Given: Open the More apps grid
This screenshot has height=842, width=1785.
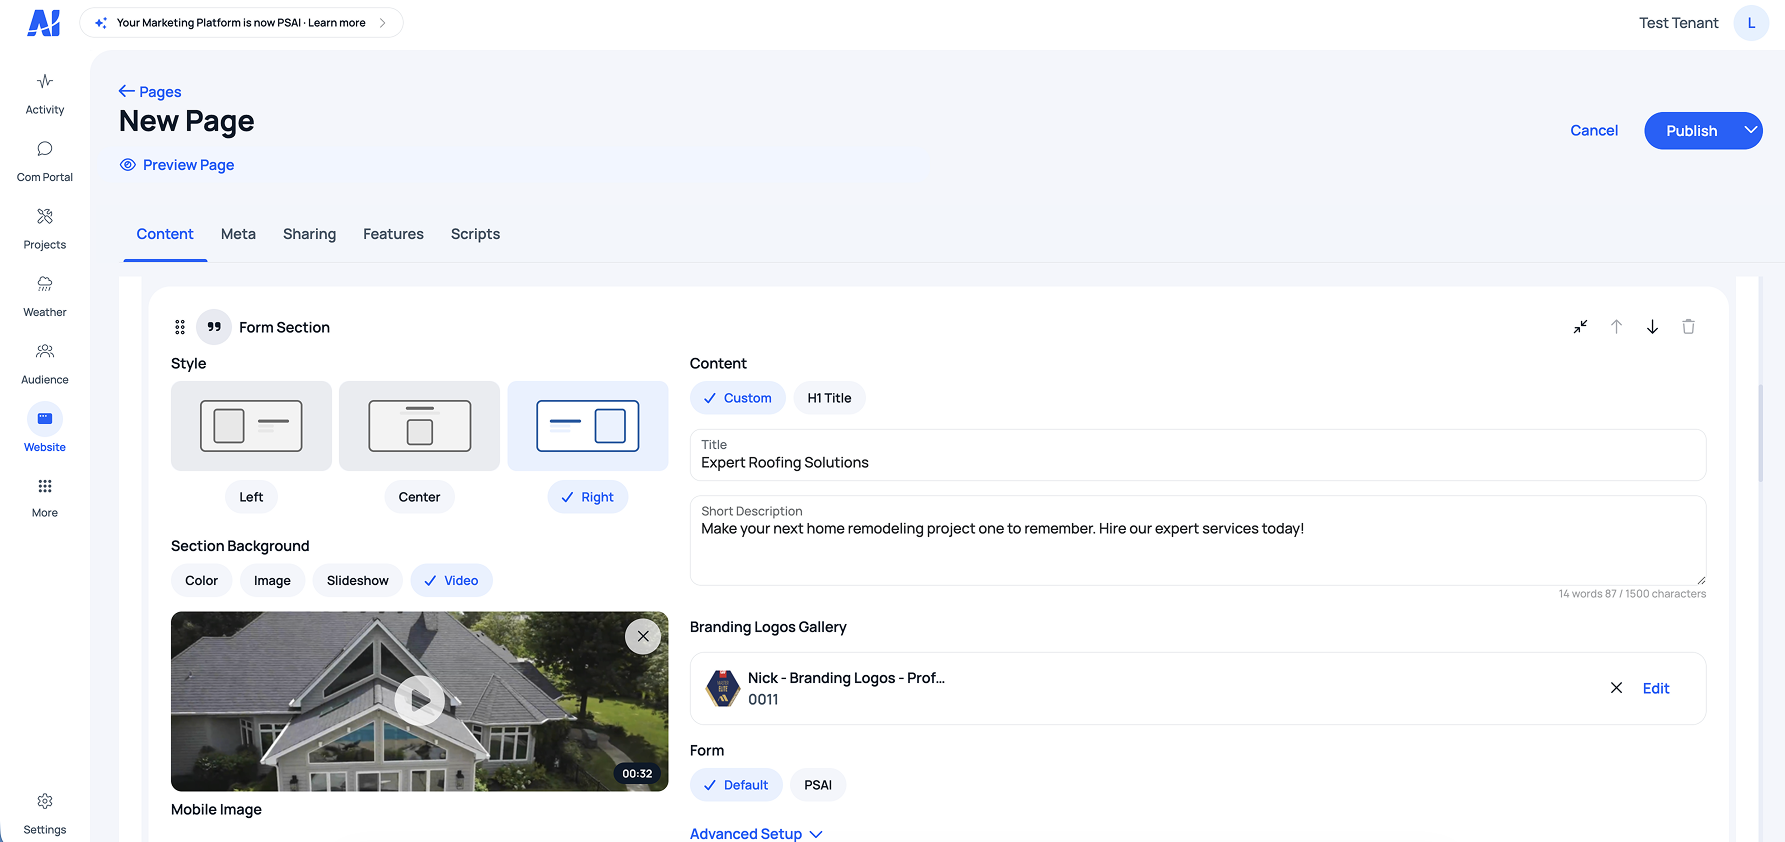Looking at the screenshot, I should (45, 497).
